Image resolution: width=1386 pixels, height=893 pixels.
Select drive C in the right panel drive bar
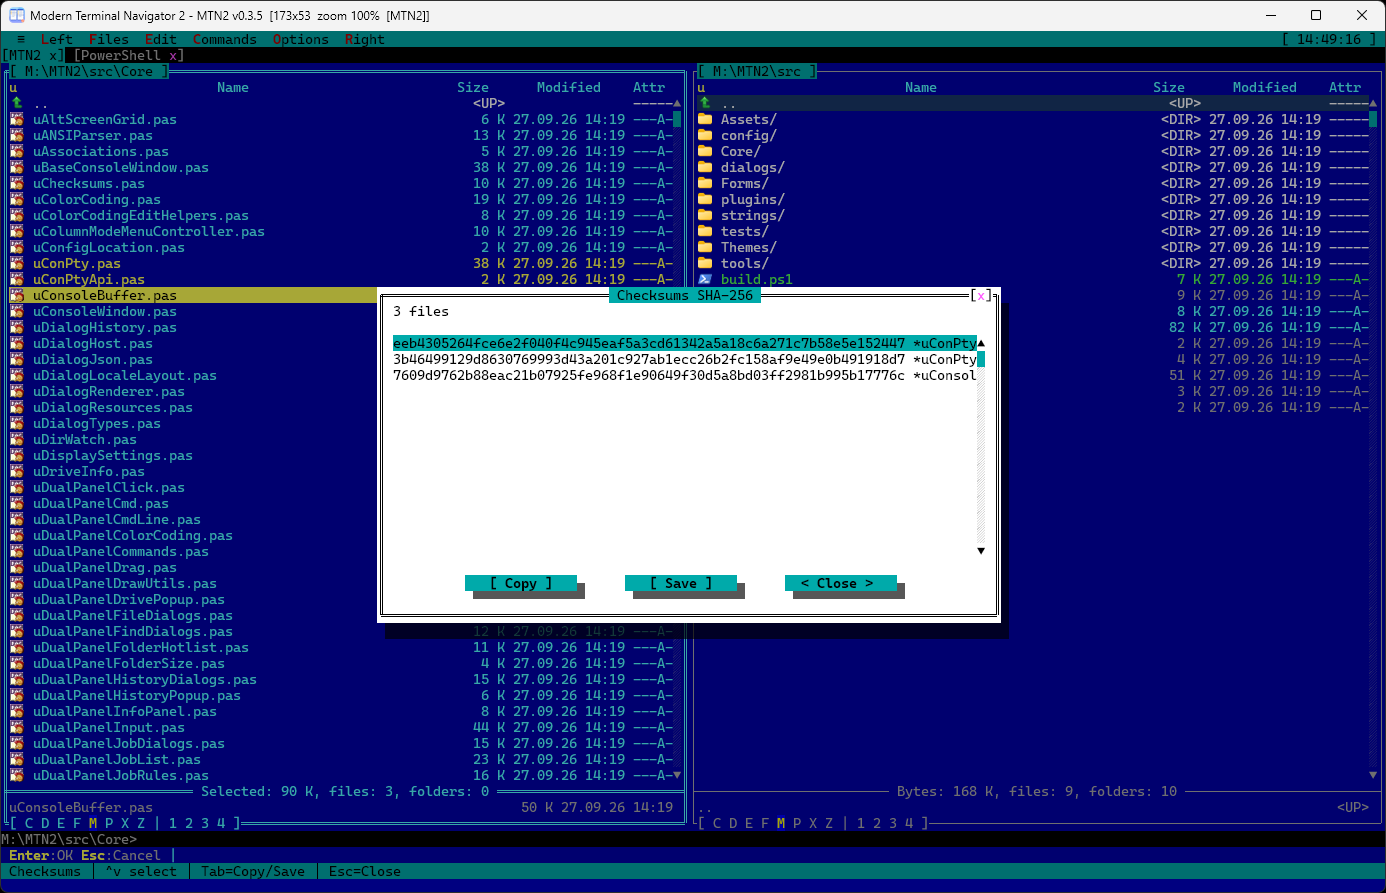pyautogui.click(x=717, y=823)
